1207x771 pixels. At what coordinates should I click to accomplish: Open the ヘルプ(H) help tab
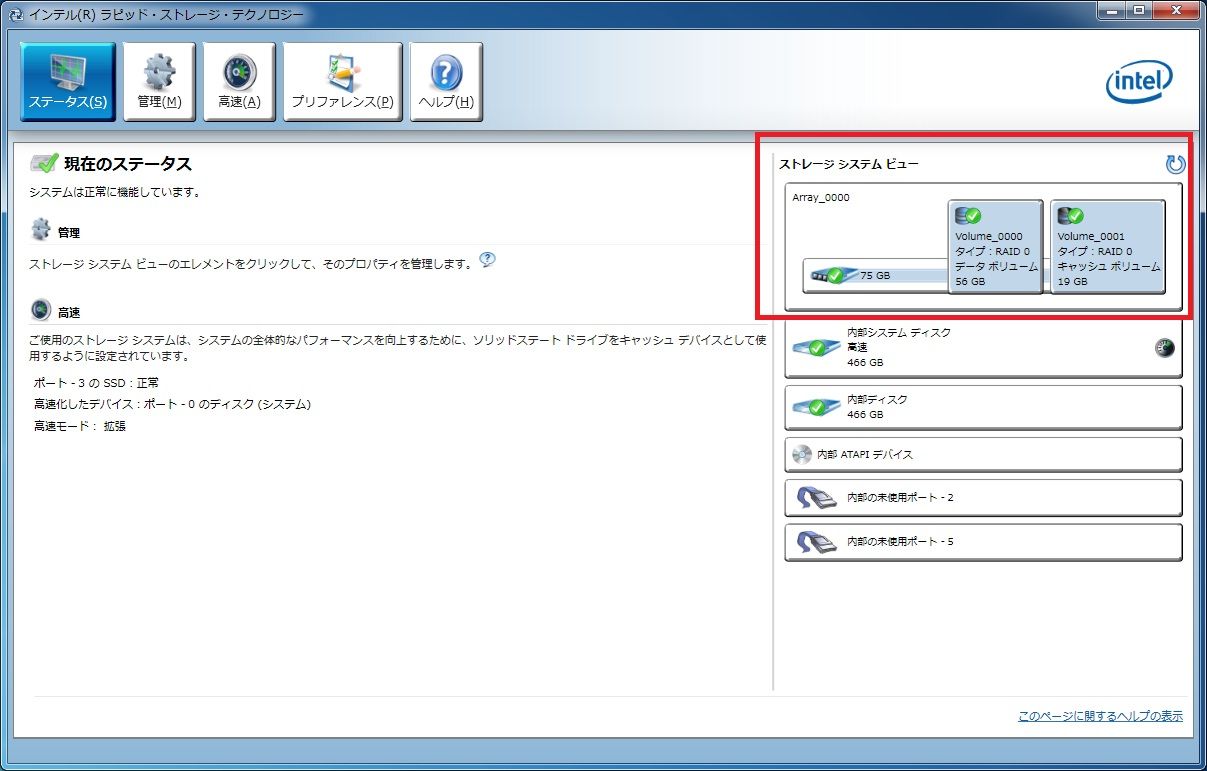tap(446, 82)
